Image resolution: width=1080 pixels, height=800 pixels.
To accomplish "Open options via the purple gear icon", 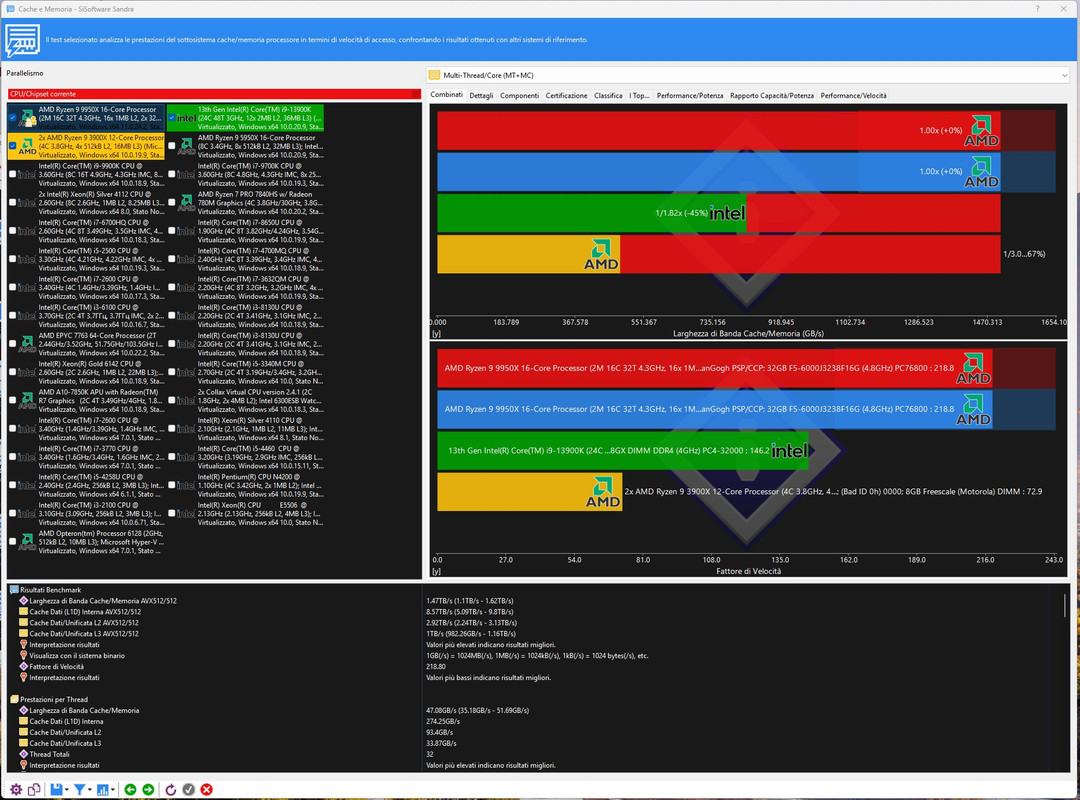I will tap(15, 790).
